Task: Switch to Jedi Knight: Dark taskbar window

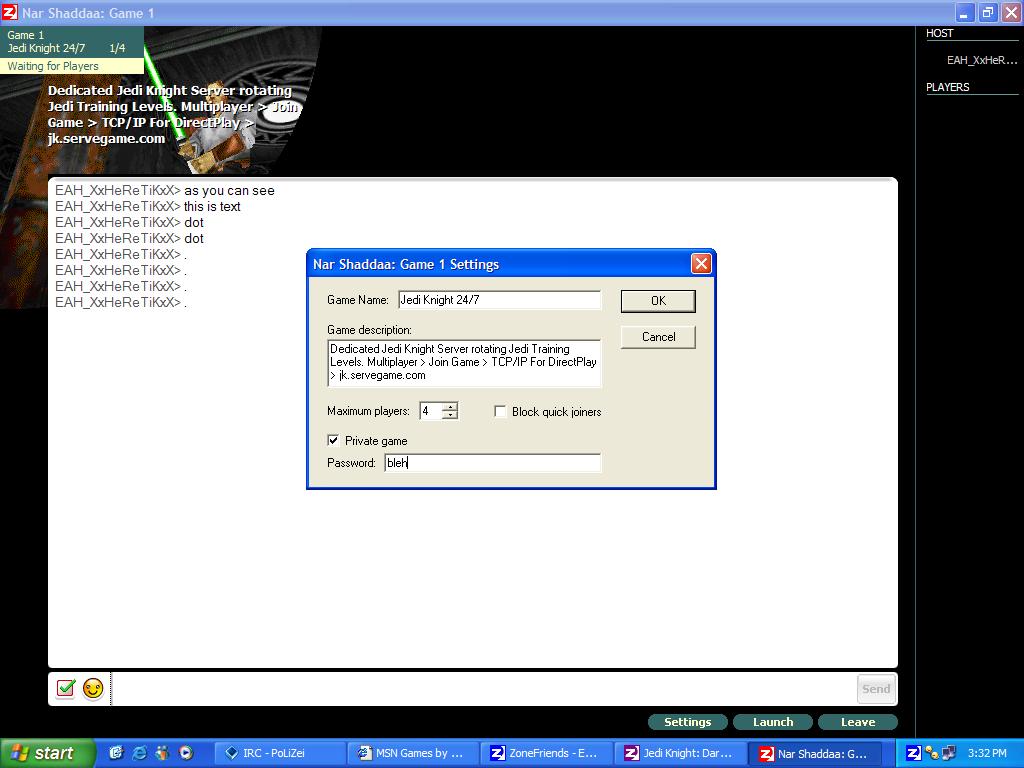Action: (x=680, y=753)
